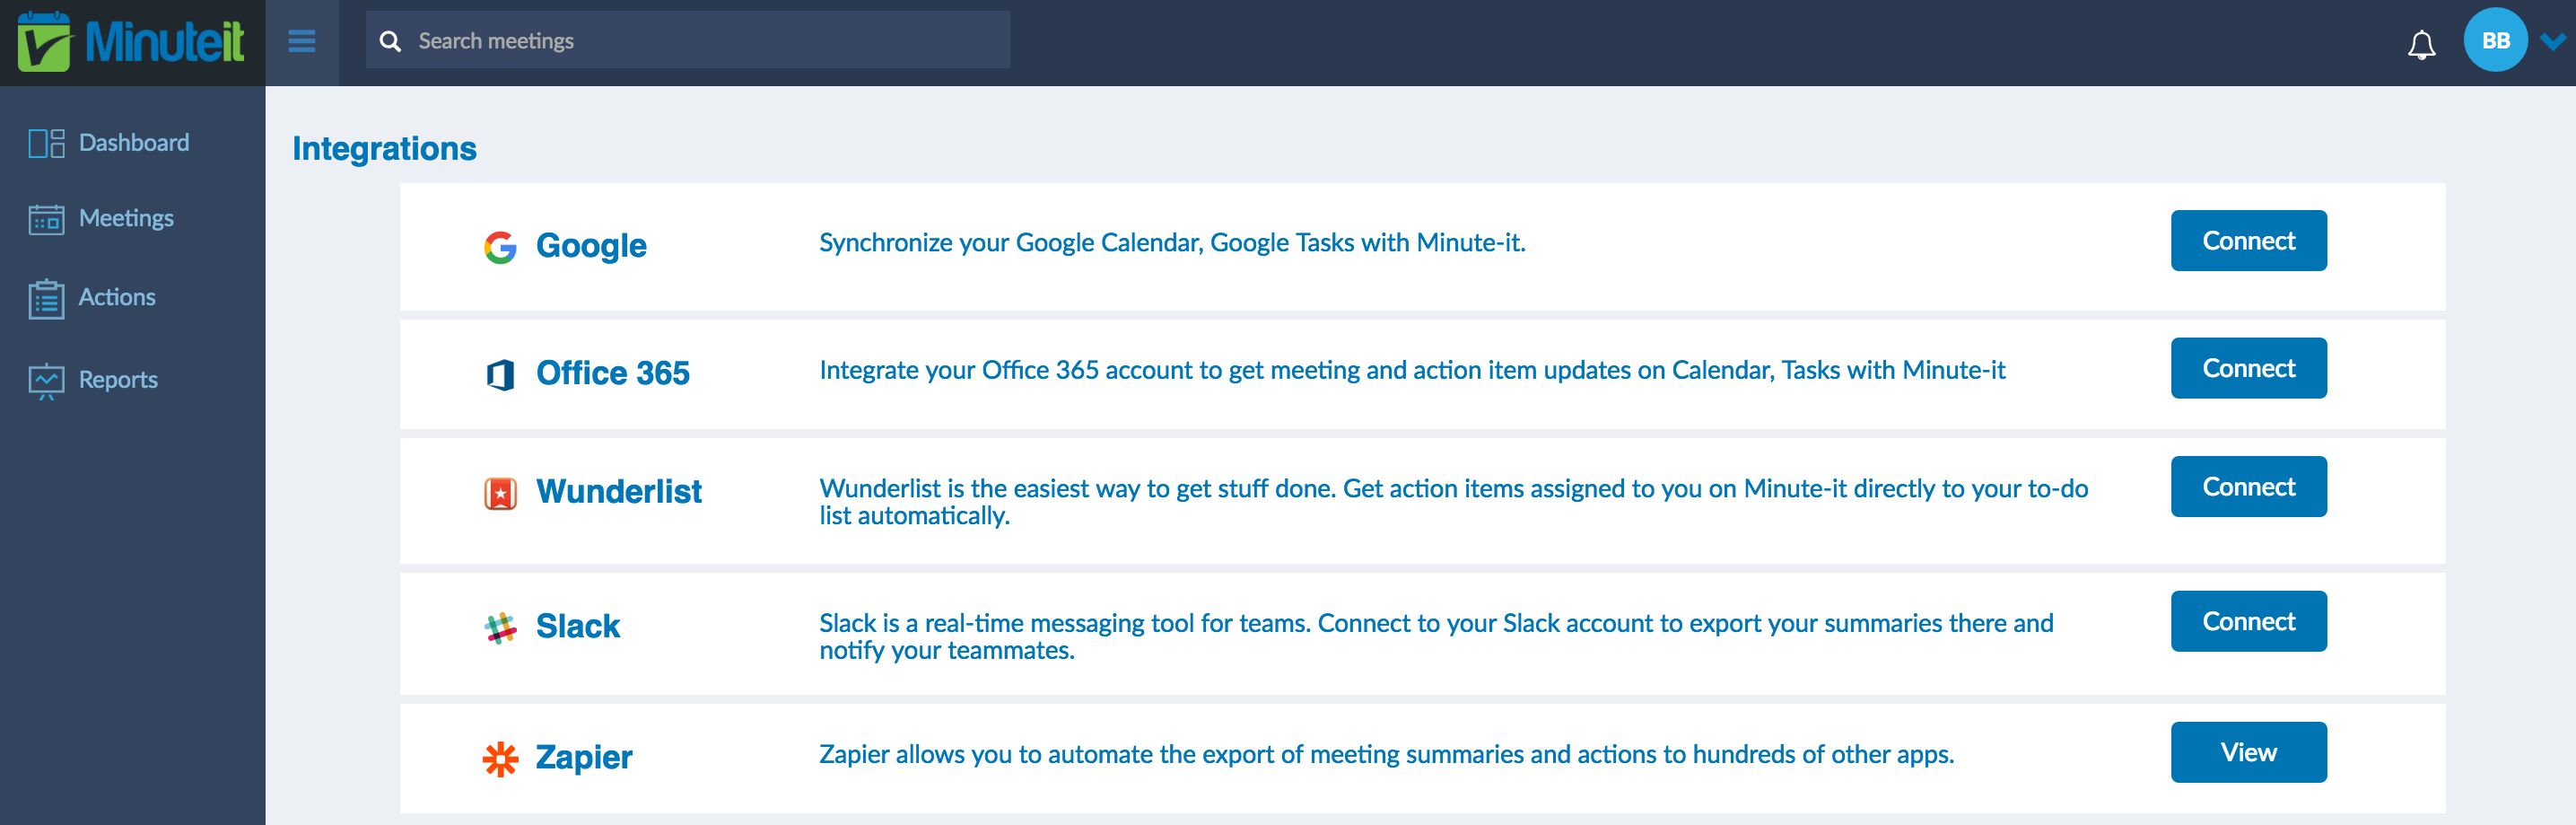This screenshot has width=2576, height=825.
Task: Connect the Wunderlist integration
Action: [2248, 487]
